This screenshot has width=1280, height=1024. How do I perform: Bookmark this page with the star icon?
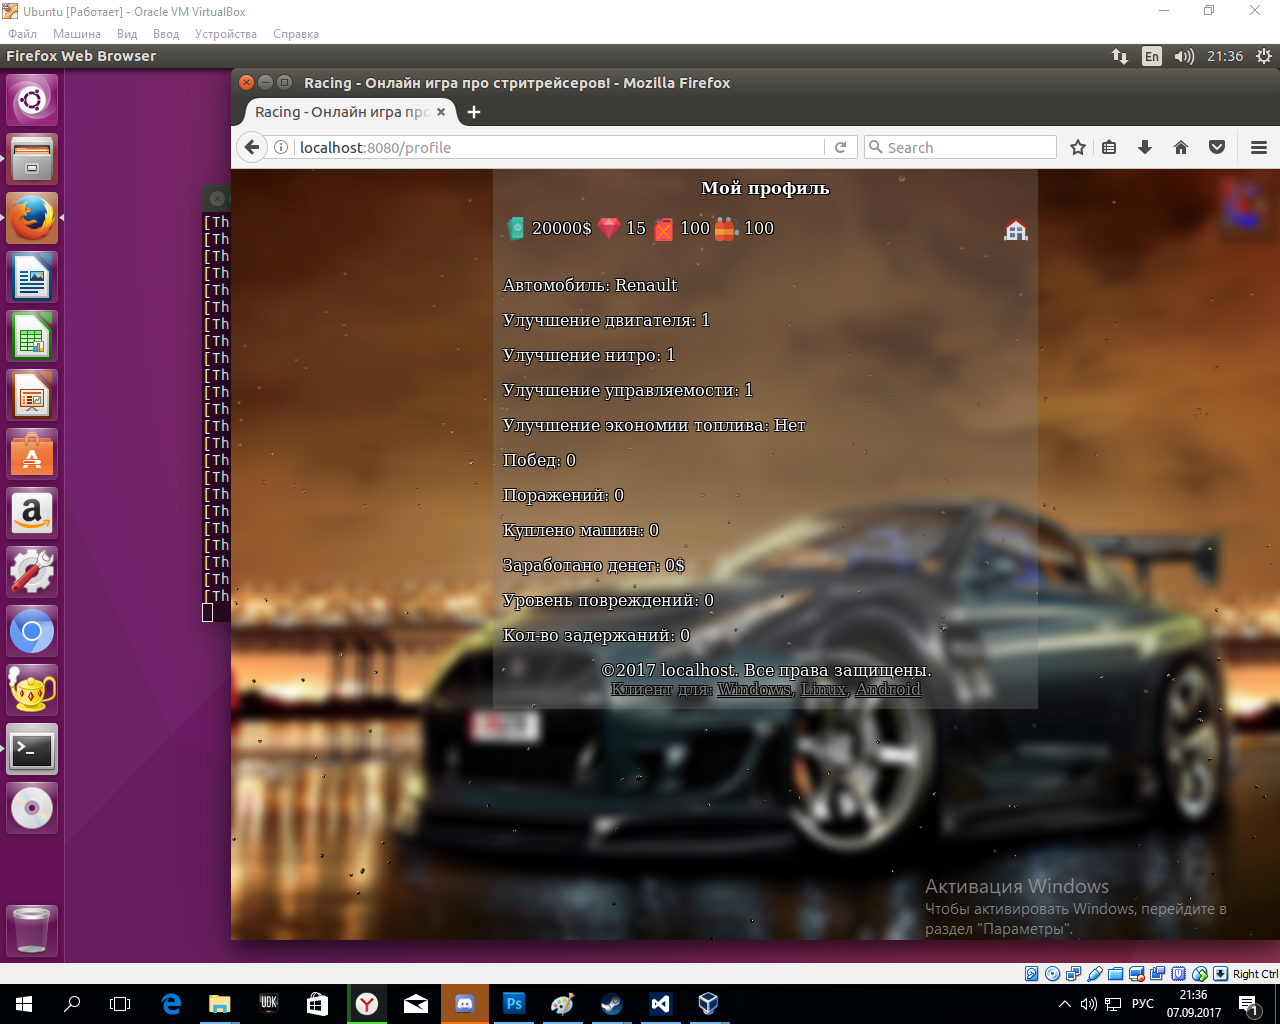pos(1077,147)
